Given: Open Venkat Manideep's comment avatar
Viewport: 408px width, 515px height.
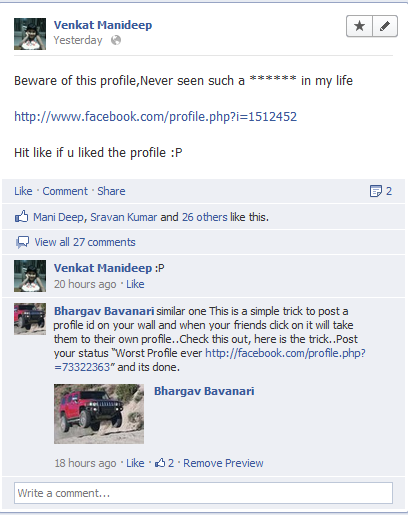Looking at the screenshot, I should [x=30, y=276].
